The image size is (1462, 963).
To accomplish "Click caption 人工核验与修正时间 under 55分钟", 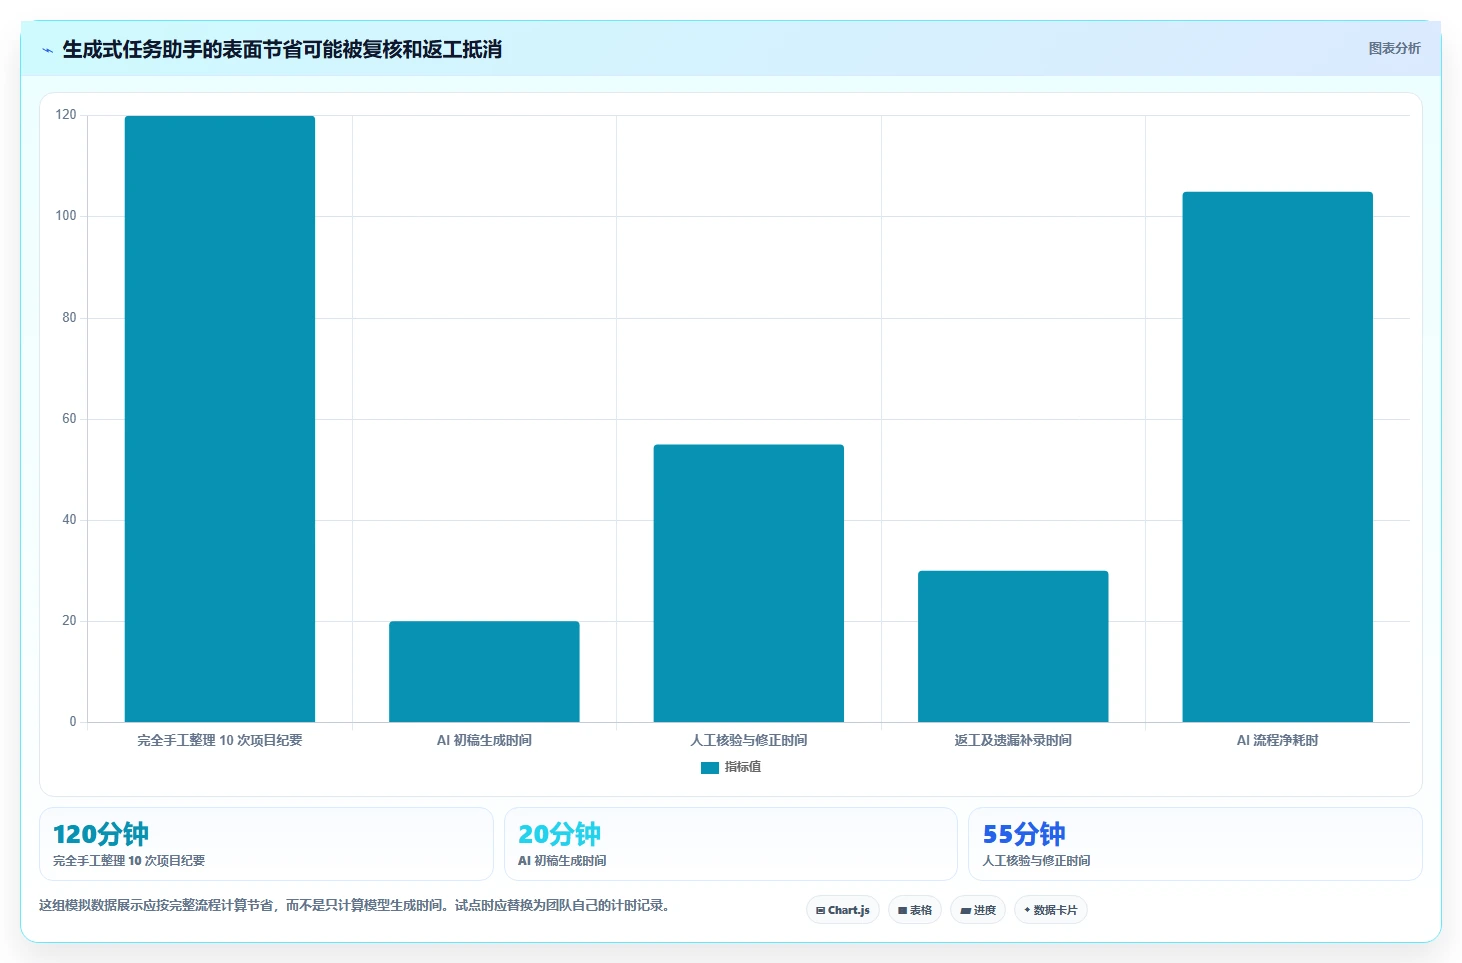I will [x=1036, y=861].
